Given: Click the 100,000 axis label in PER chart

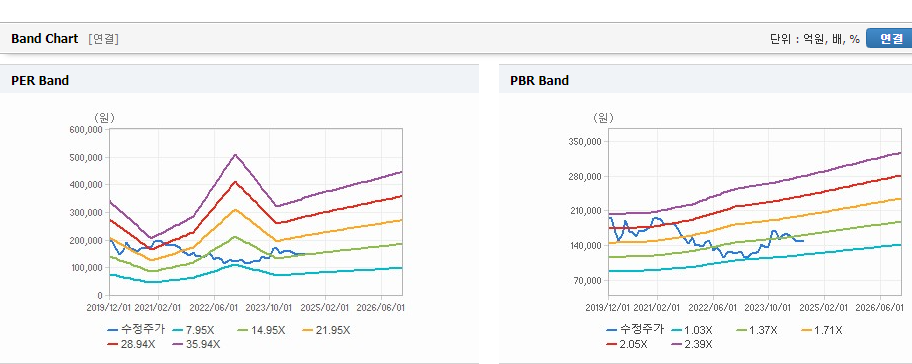Looking at the screenshot, I should click(x=86, y=268).
